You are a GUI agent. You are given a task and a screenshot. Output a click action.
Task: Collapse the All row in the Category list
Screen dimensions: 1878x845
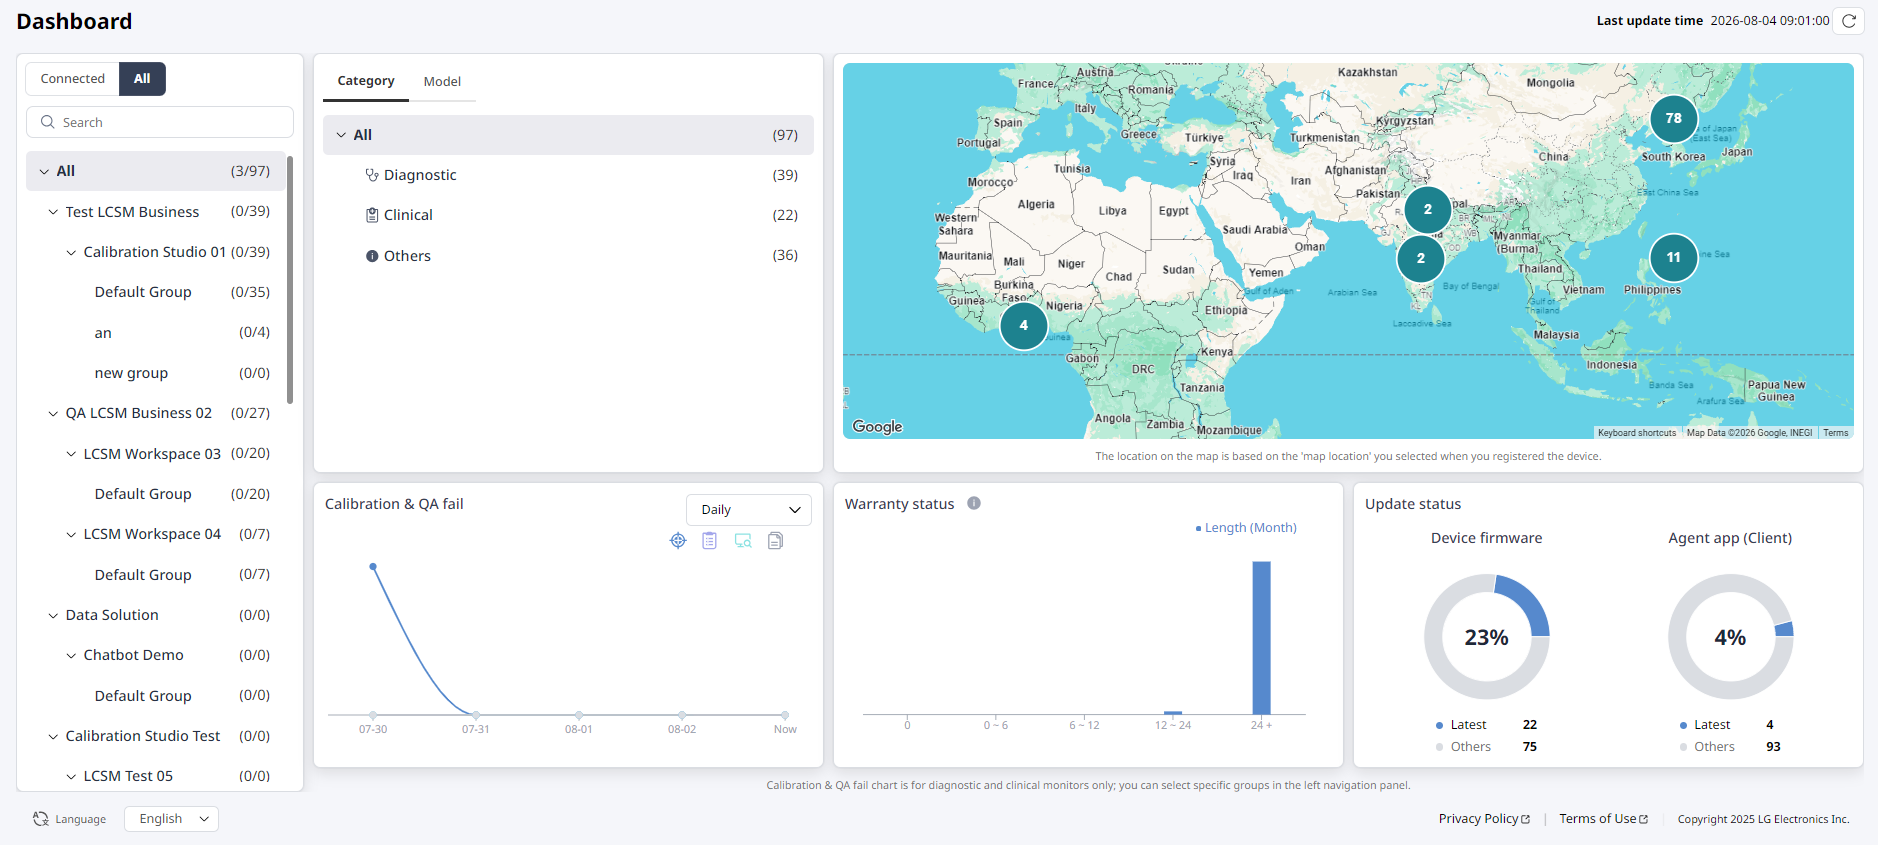click(341, 135)
